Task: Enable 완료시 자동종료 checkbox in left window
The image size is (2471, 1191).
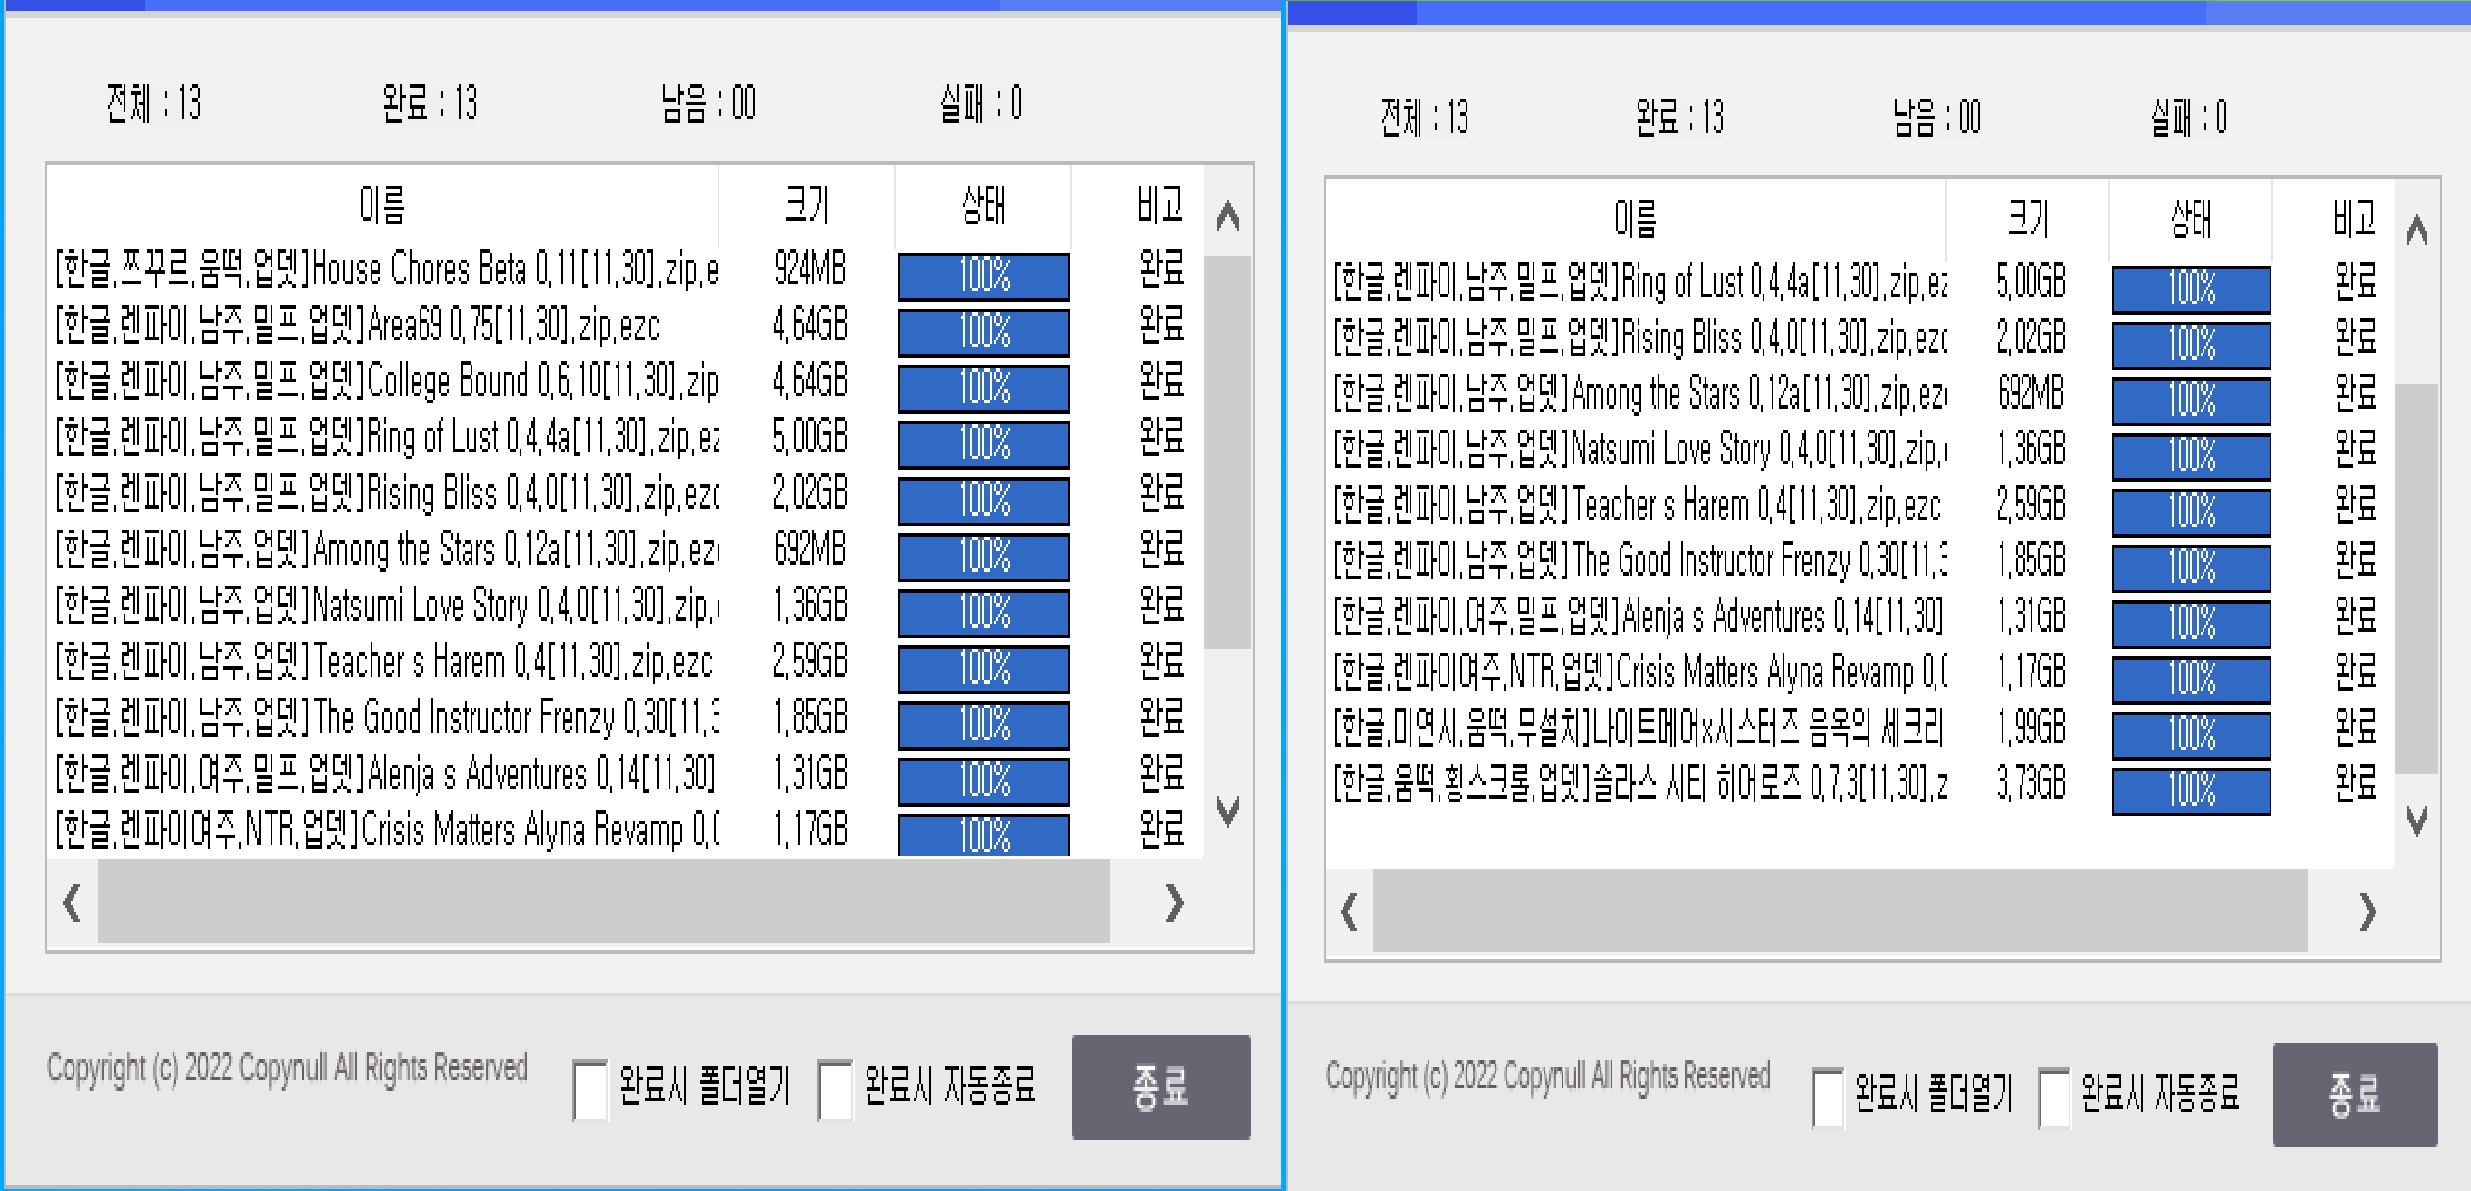Action: (x=835, y=1089)
